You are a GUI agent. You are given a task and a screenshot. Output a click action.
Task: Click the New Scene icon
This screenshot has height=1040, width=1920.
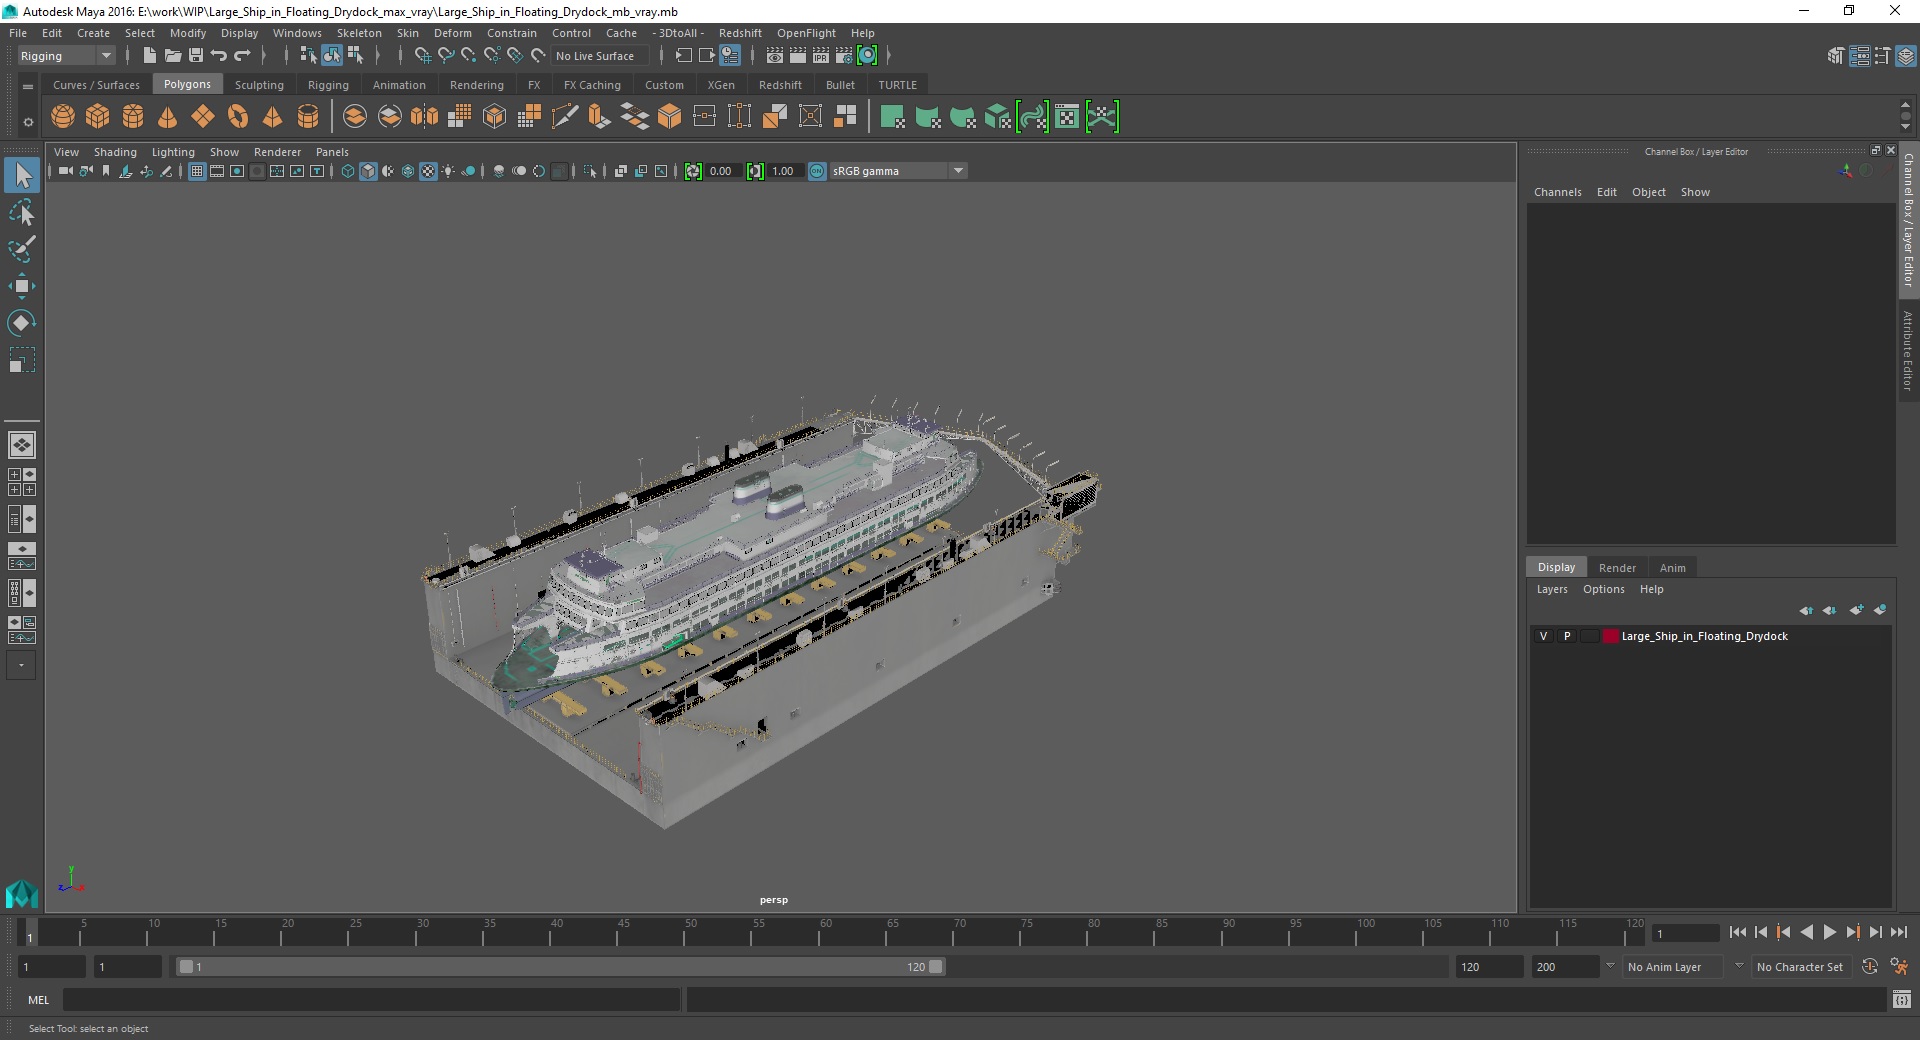[x=149, y=56]
